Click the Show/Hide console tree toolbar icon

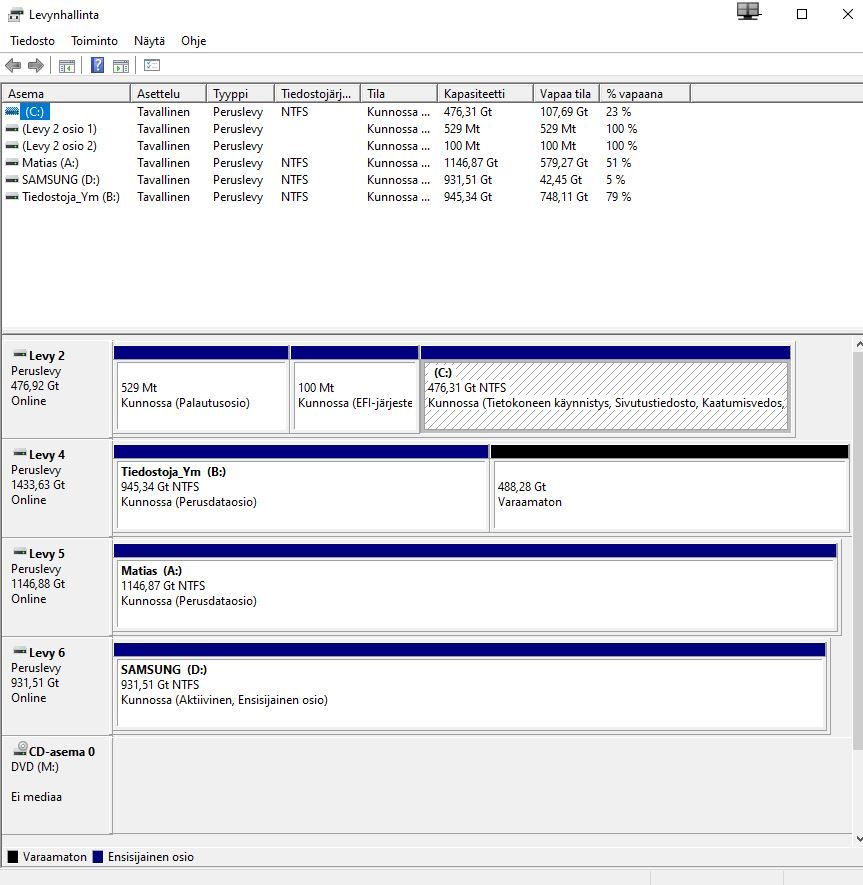pyautogui.click(x=67, y=65)
